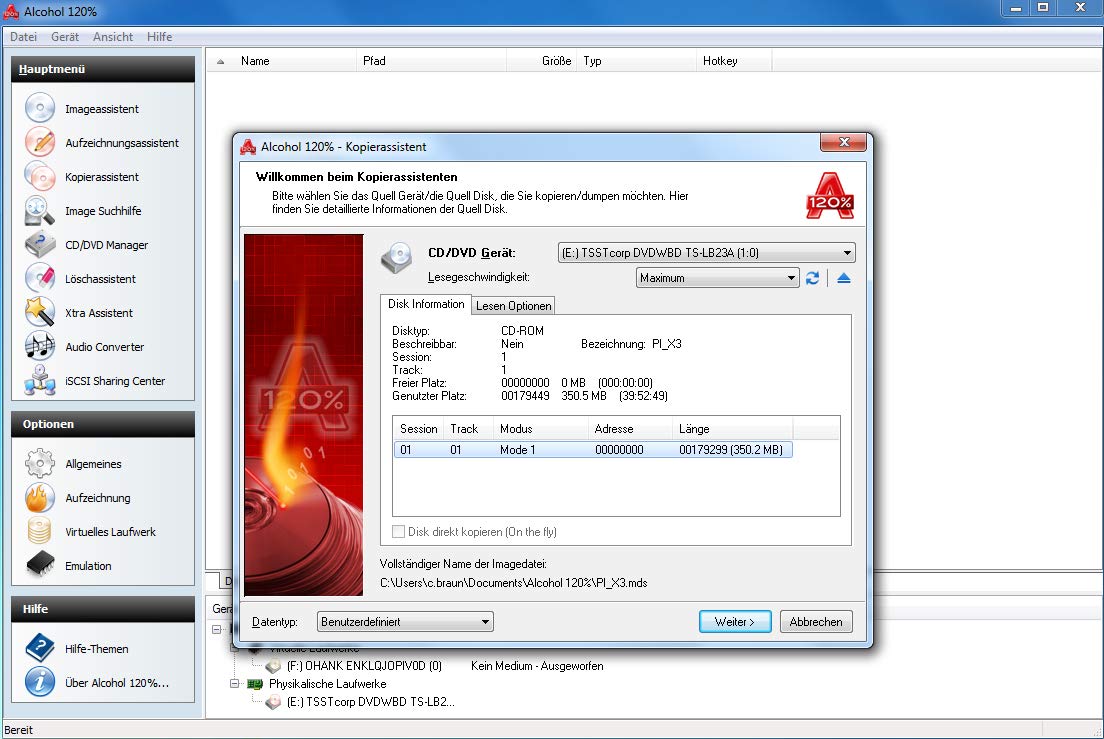Open the Emulation chip icon
Image resolution: width=1104 pixels, height=739 pixels.
coord(39,565)
